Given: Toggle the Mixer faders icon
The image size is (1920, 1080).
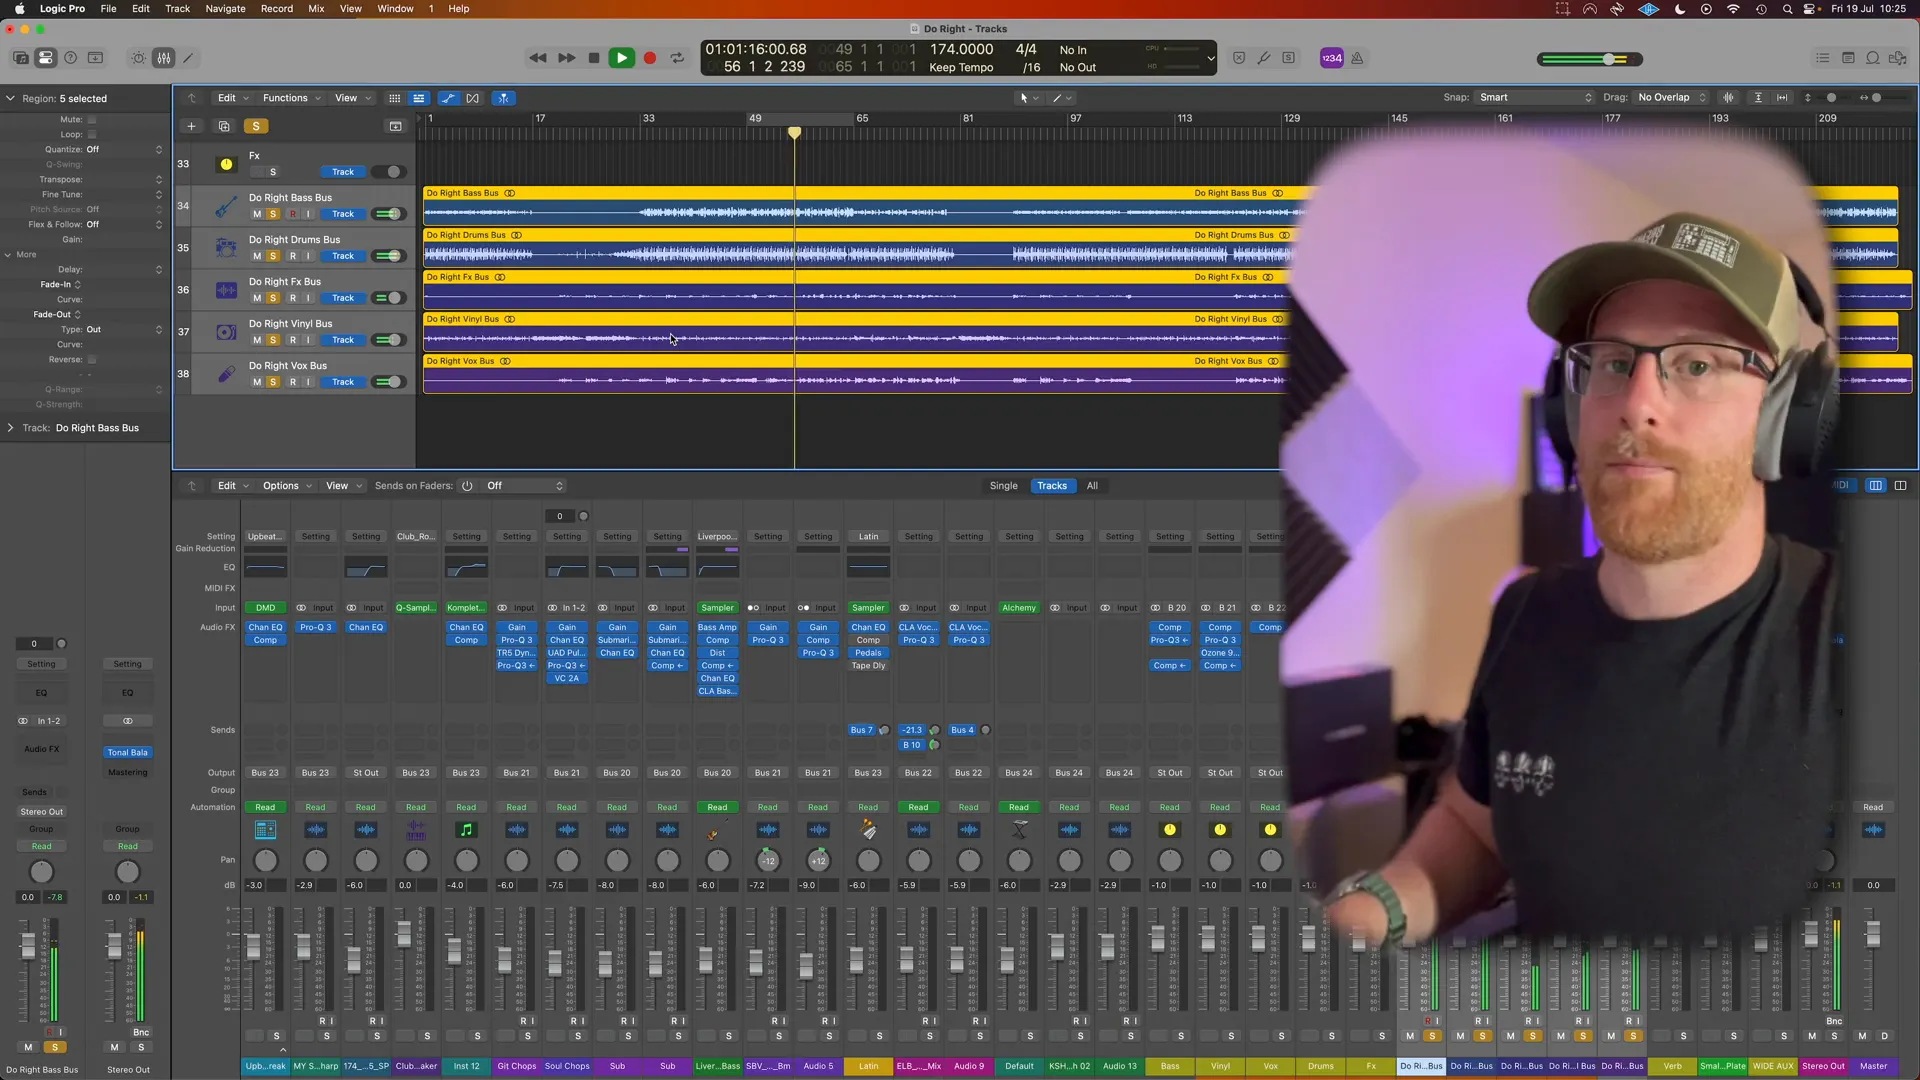Looking at the screenshot, I should (163, 58).
